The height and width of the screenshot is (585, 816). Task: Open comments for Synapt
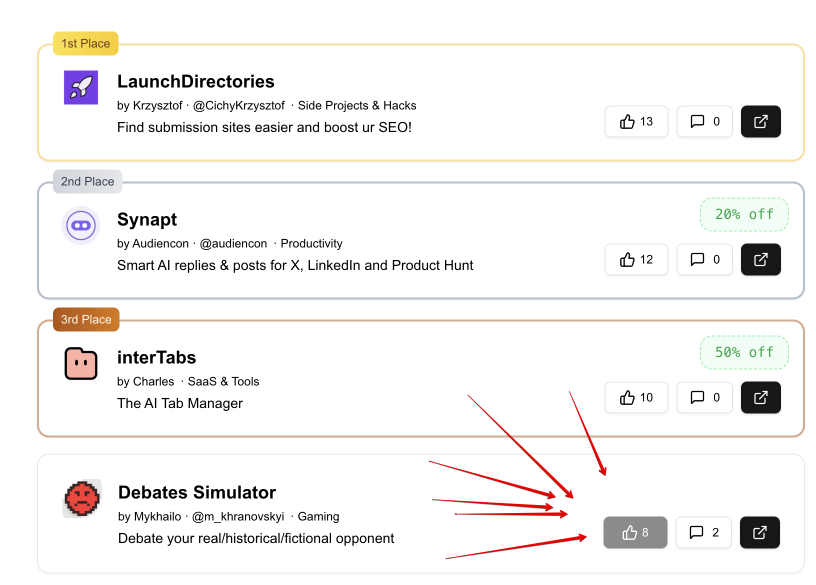[705, 260]
